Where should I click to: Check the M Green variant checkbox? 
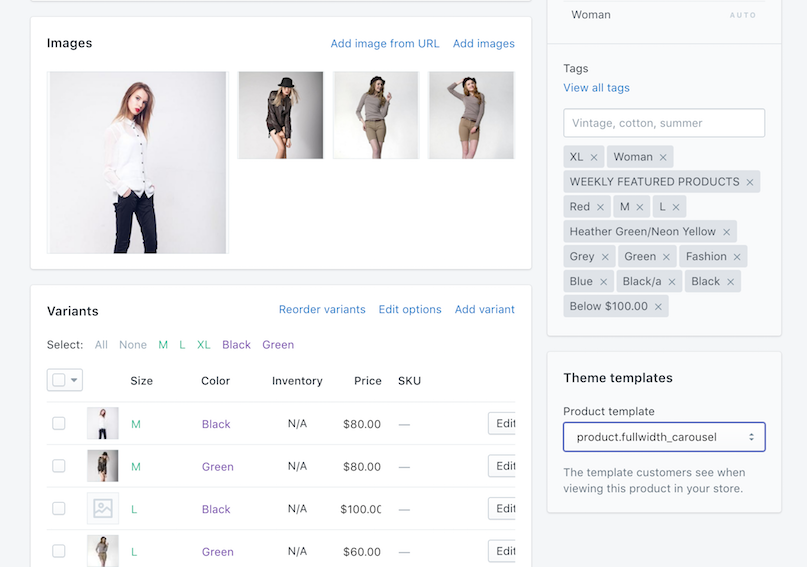coord(59,466)
